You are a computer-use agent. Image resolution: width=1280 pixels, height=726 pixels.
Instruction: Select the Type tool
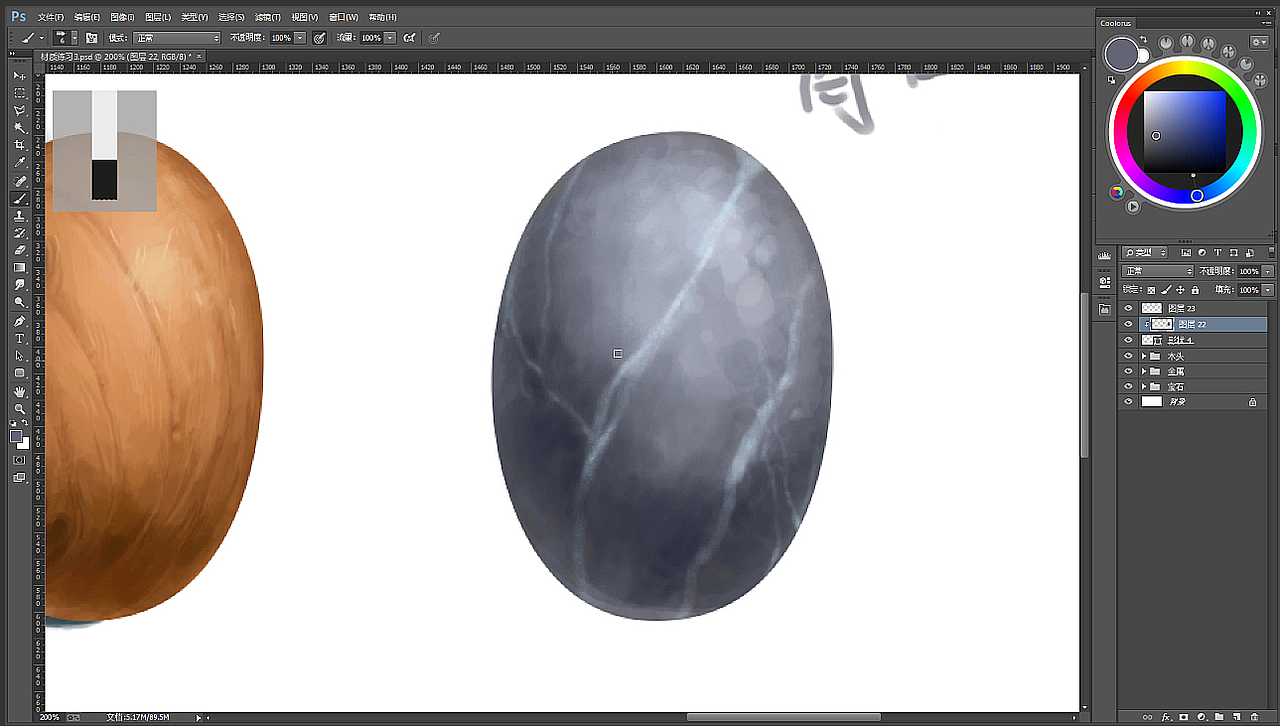pyautogui.click(x=19, y=339)
